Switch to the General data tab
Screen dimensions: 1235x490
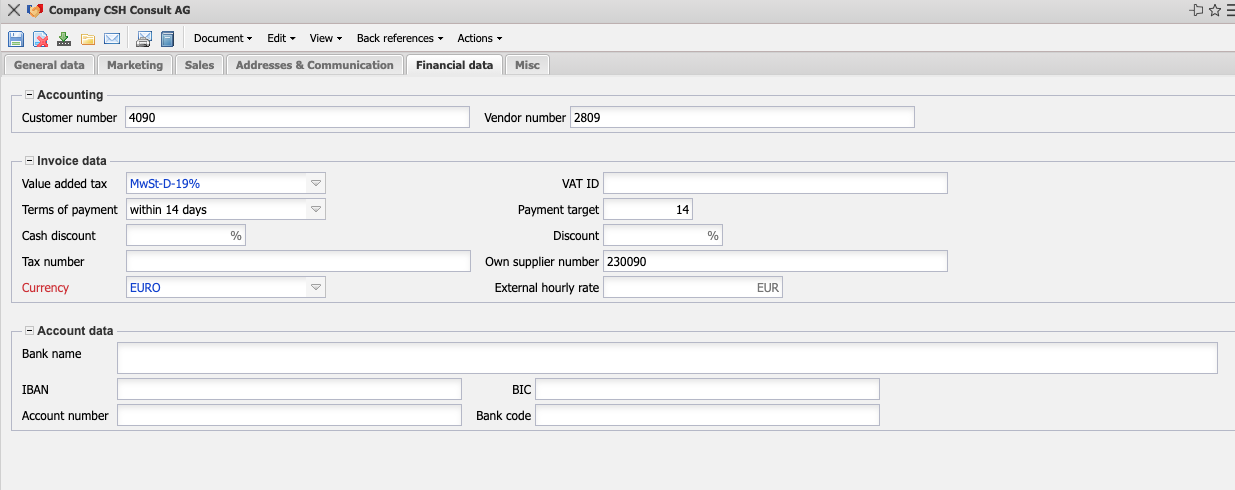coord(49,65)
